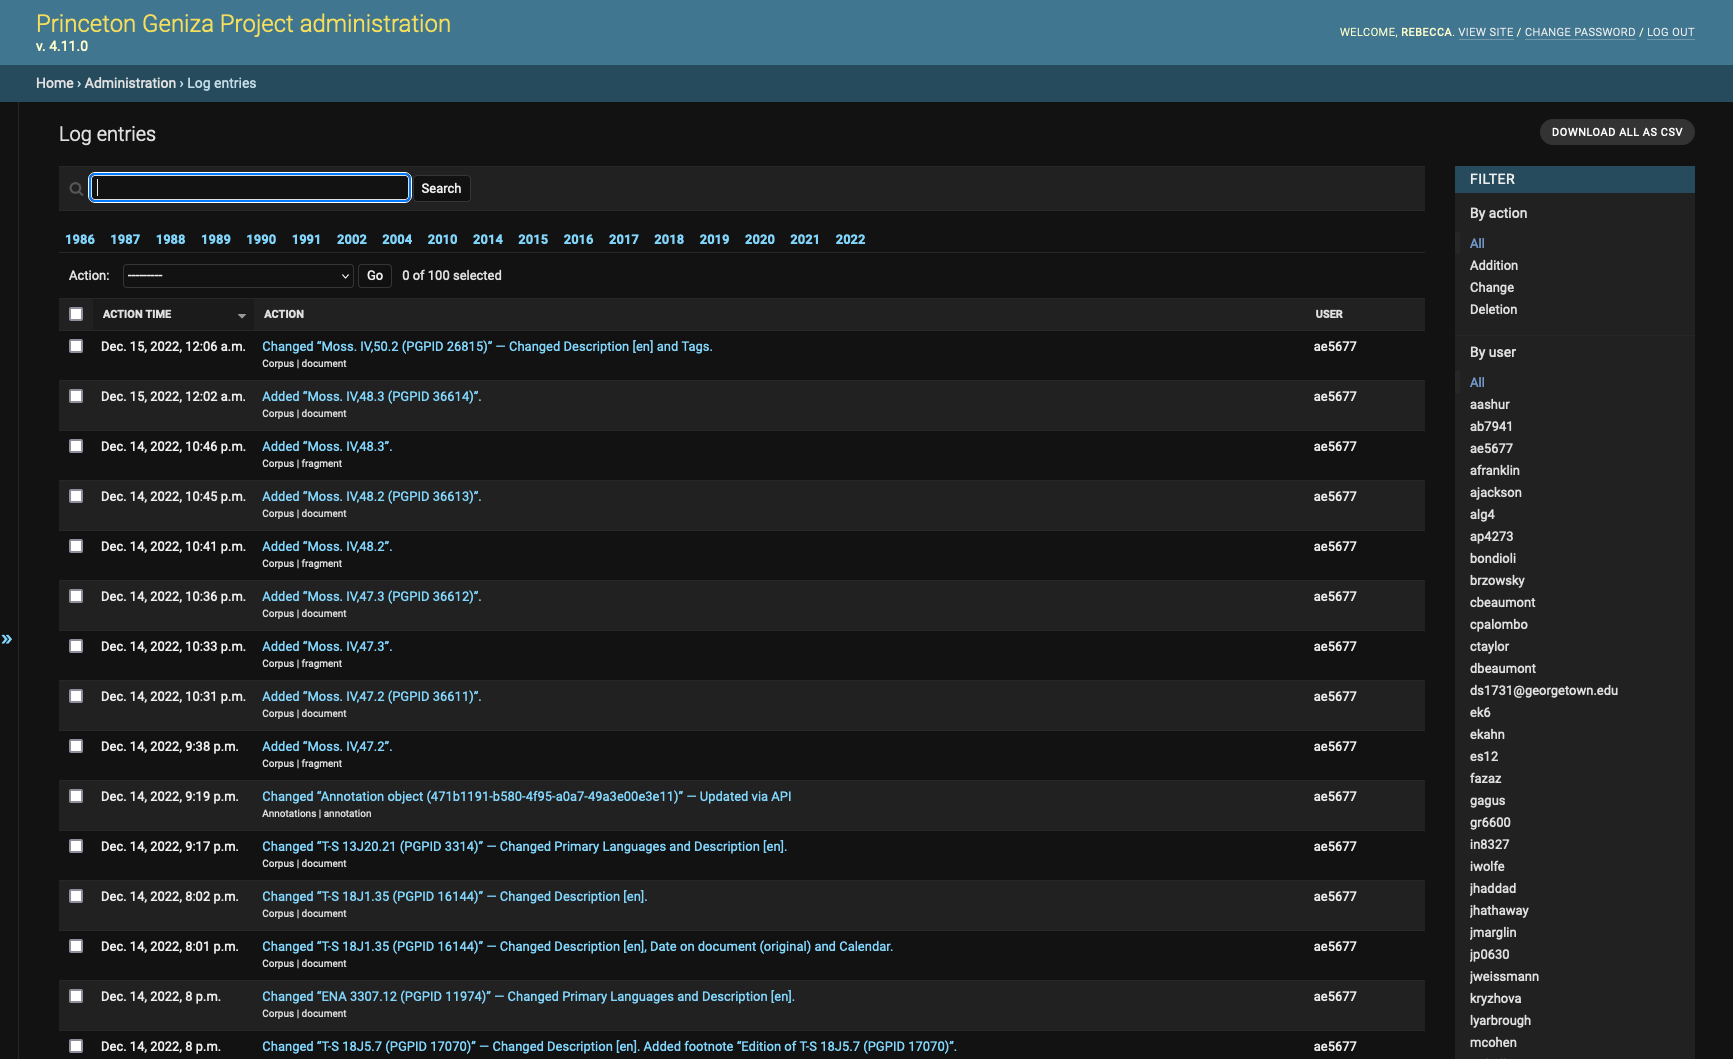Image resolution: width=1733 pixels, height=1059 pixels.
Task: Sort by the User column header
Action: coord(1328,314)
